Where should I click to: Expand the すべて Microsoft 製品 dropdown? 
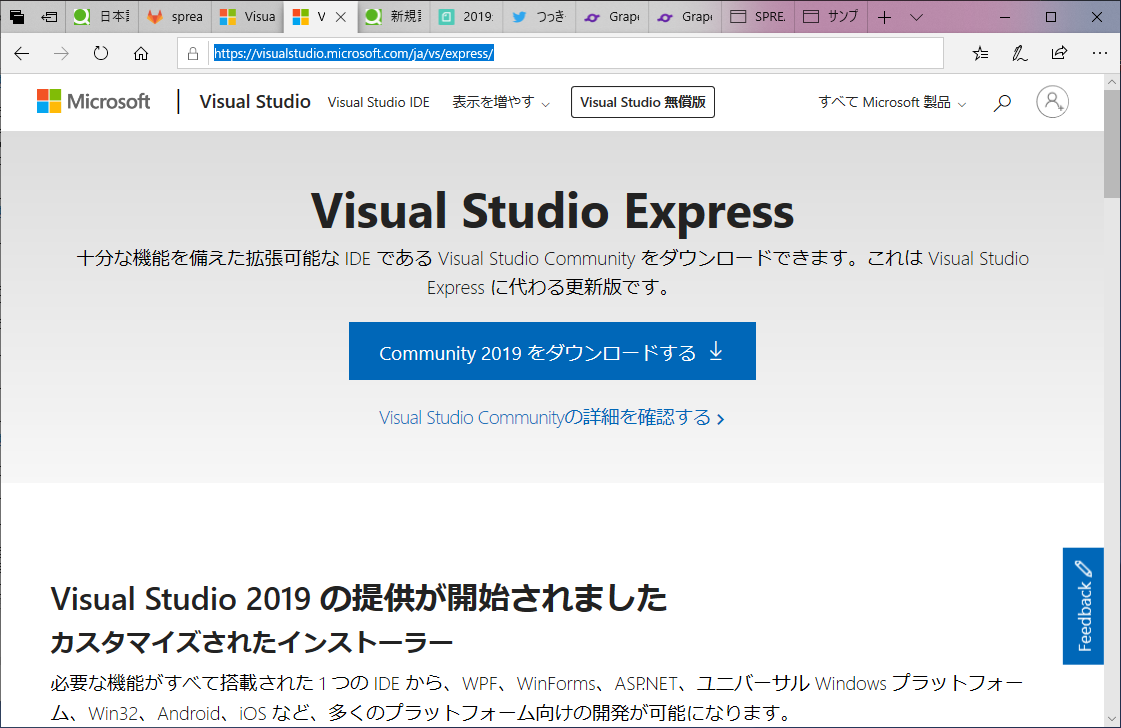click(889, 101)
